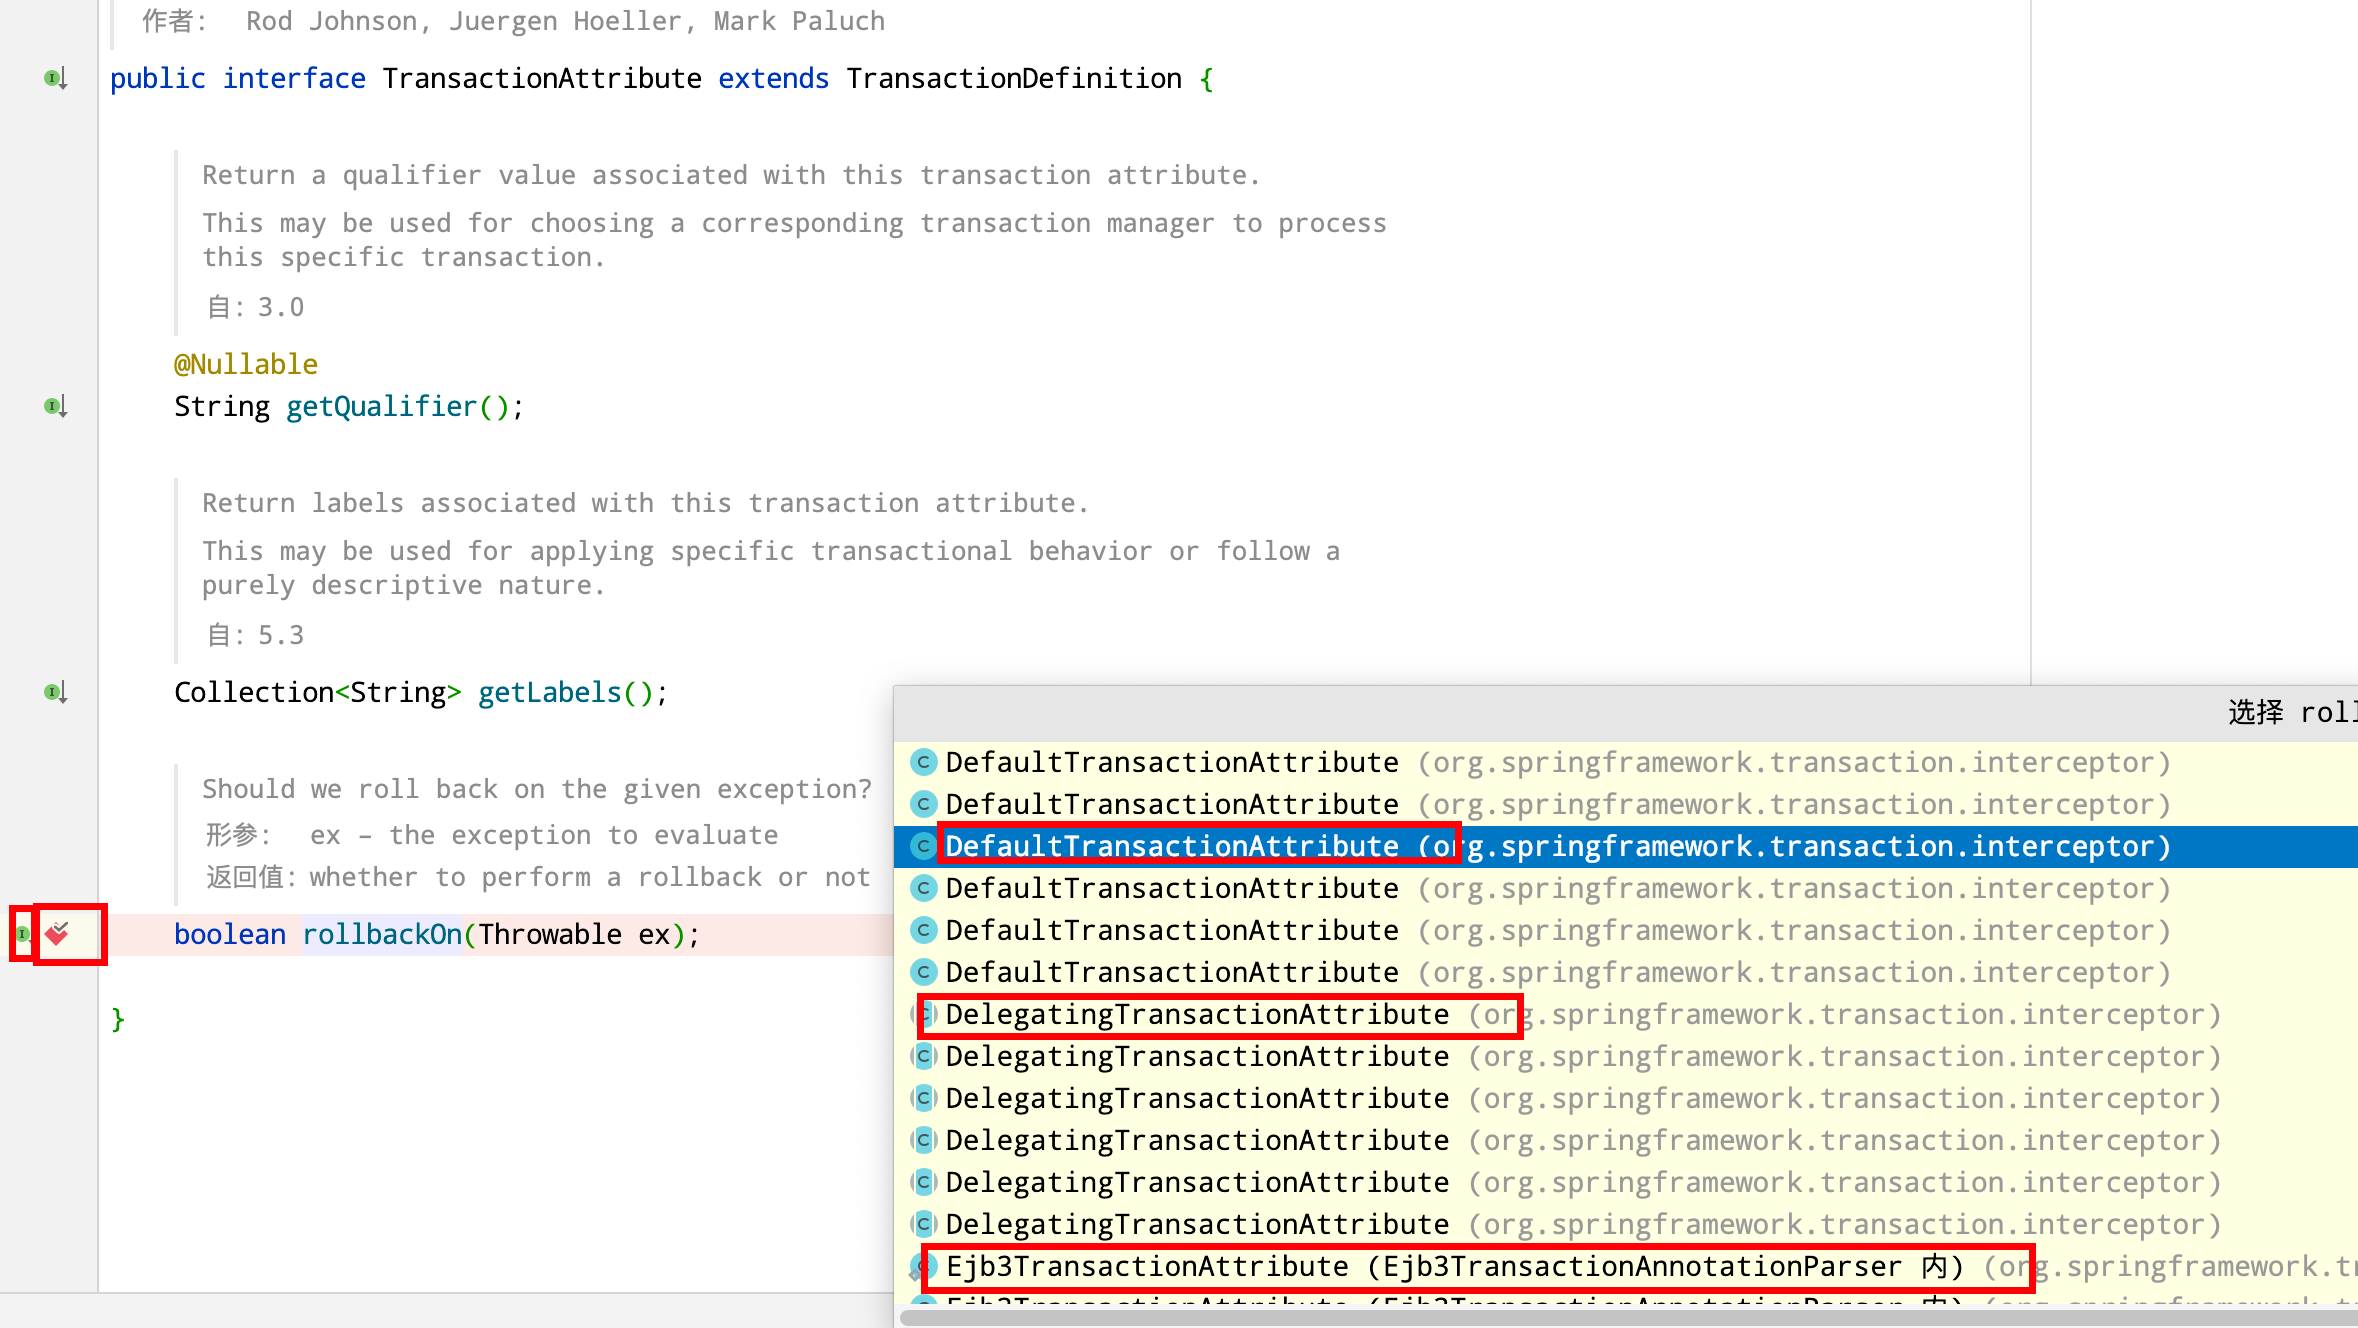This screenshot has width=2358, height=1328.
Task: Click the implemented-method gutter icon next to rollbackOn
Action: click(22, 934)
